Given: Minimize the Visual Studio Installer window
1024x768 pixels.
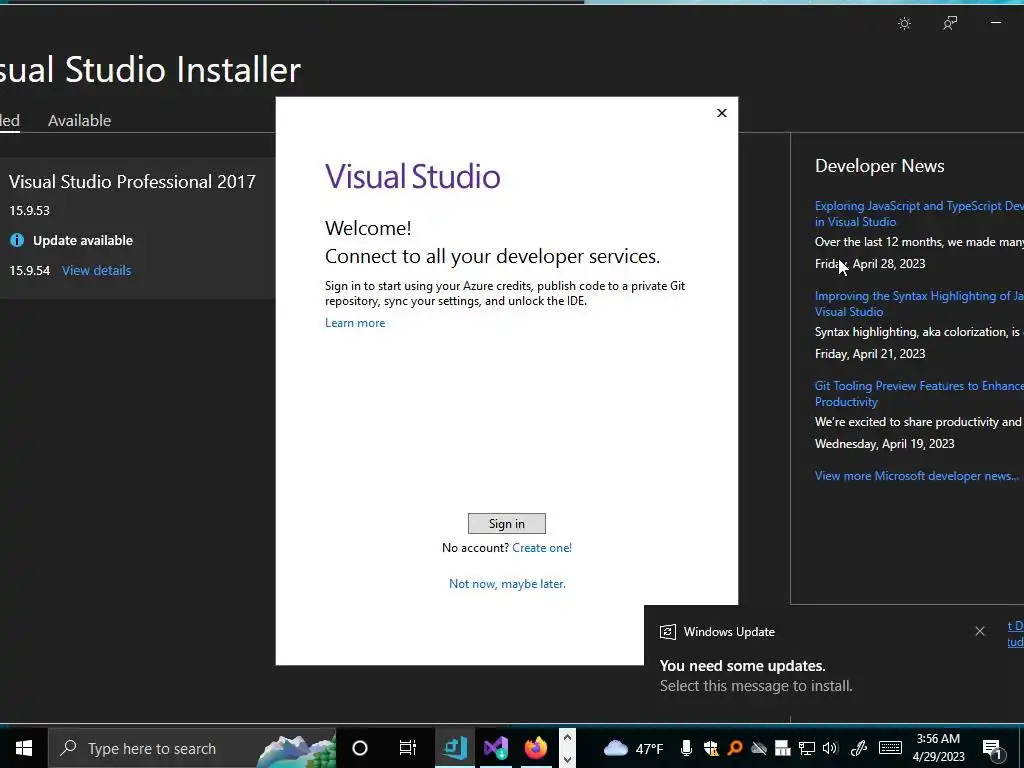Looking at the screenshot, I should 996,23.
